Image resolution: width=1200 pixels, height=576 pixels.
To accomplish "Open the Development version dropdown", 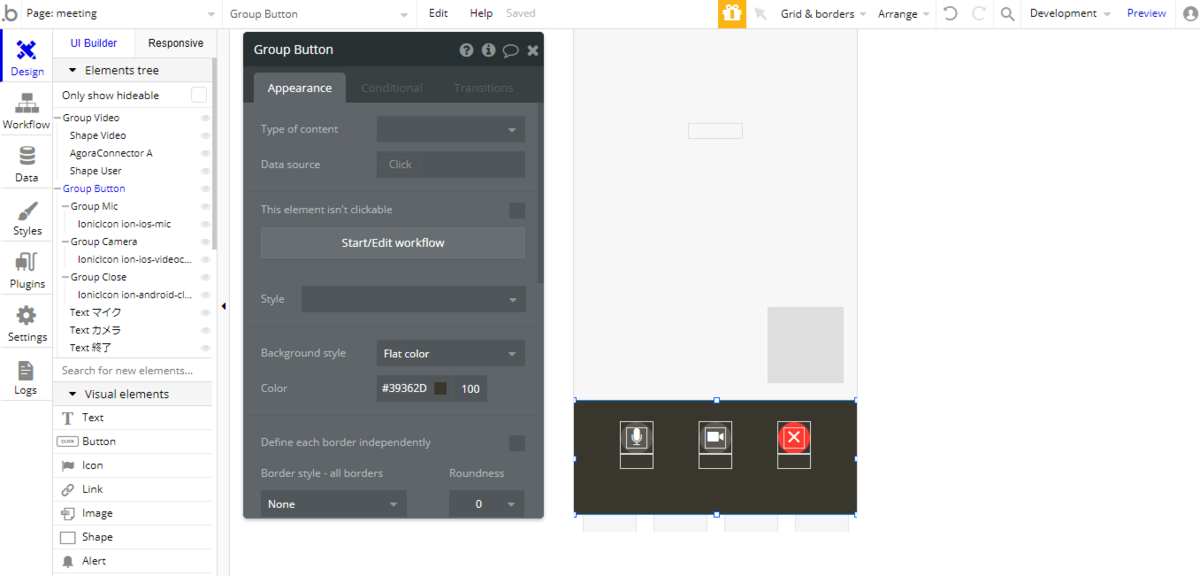I will [x=1070, y=14].
